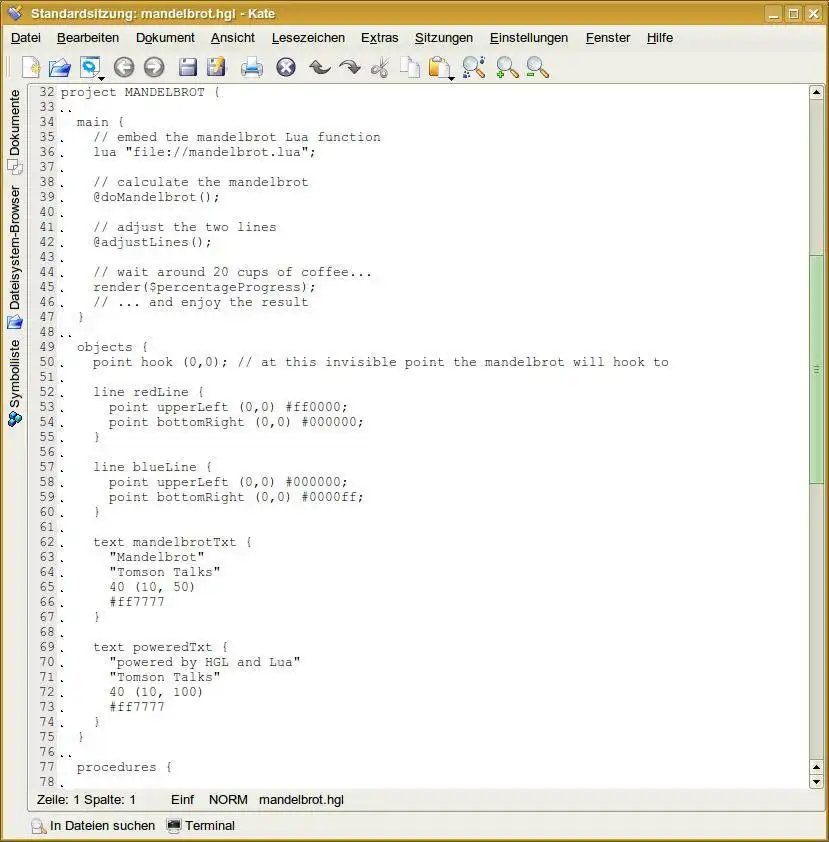Click color value '#ff0000;' on line 53

point(317,407)
